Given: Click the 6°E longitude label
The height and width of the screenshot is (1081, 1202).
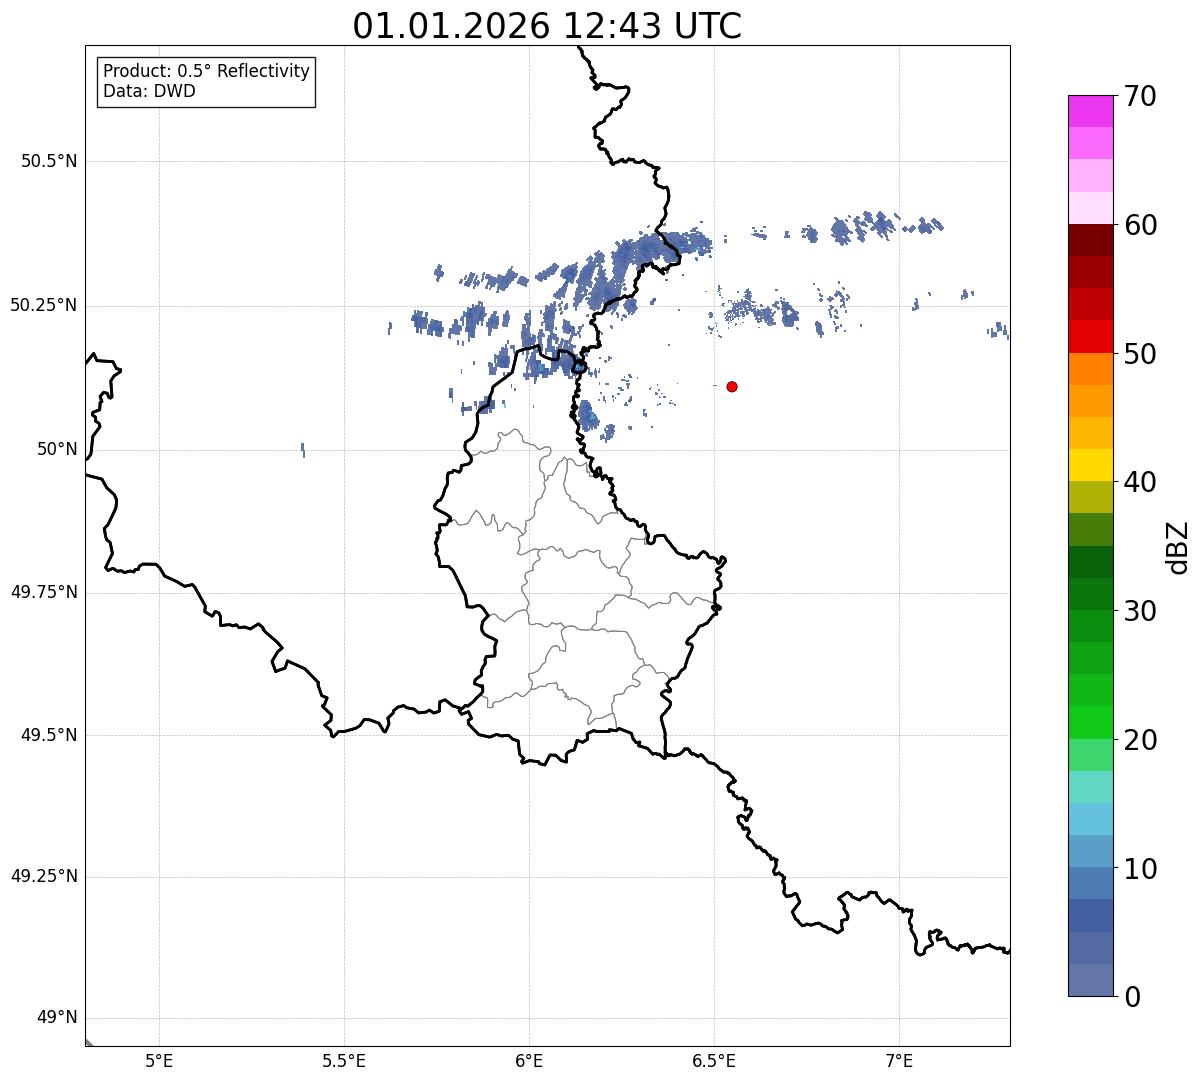Looking at the screenshot, I should 529,1061.
